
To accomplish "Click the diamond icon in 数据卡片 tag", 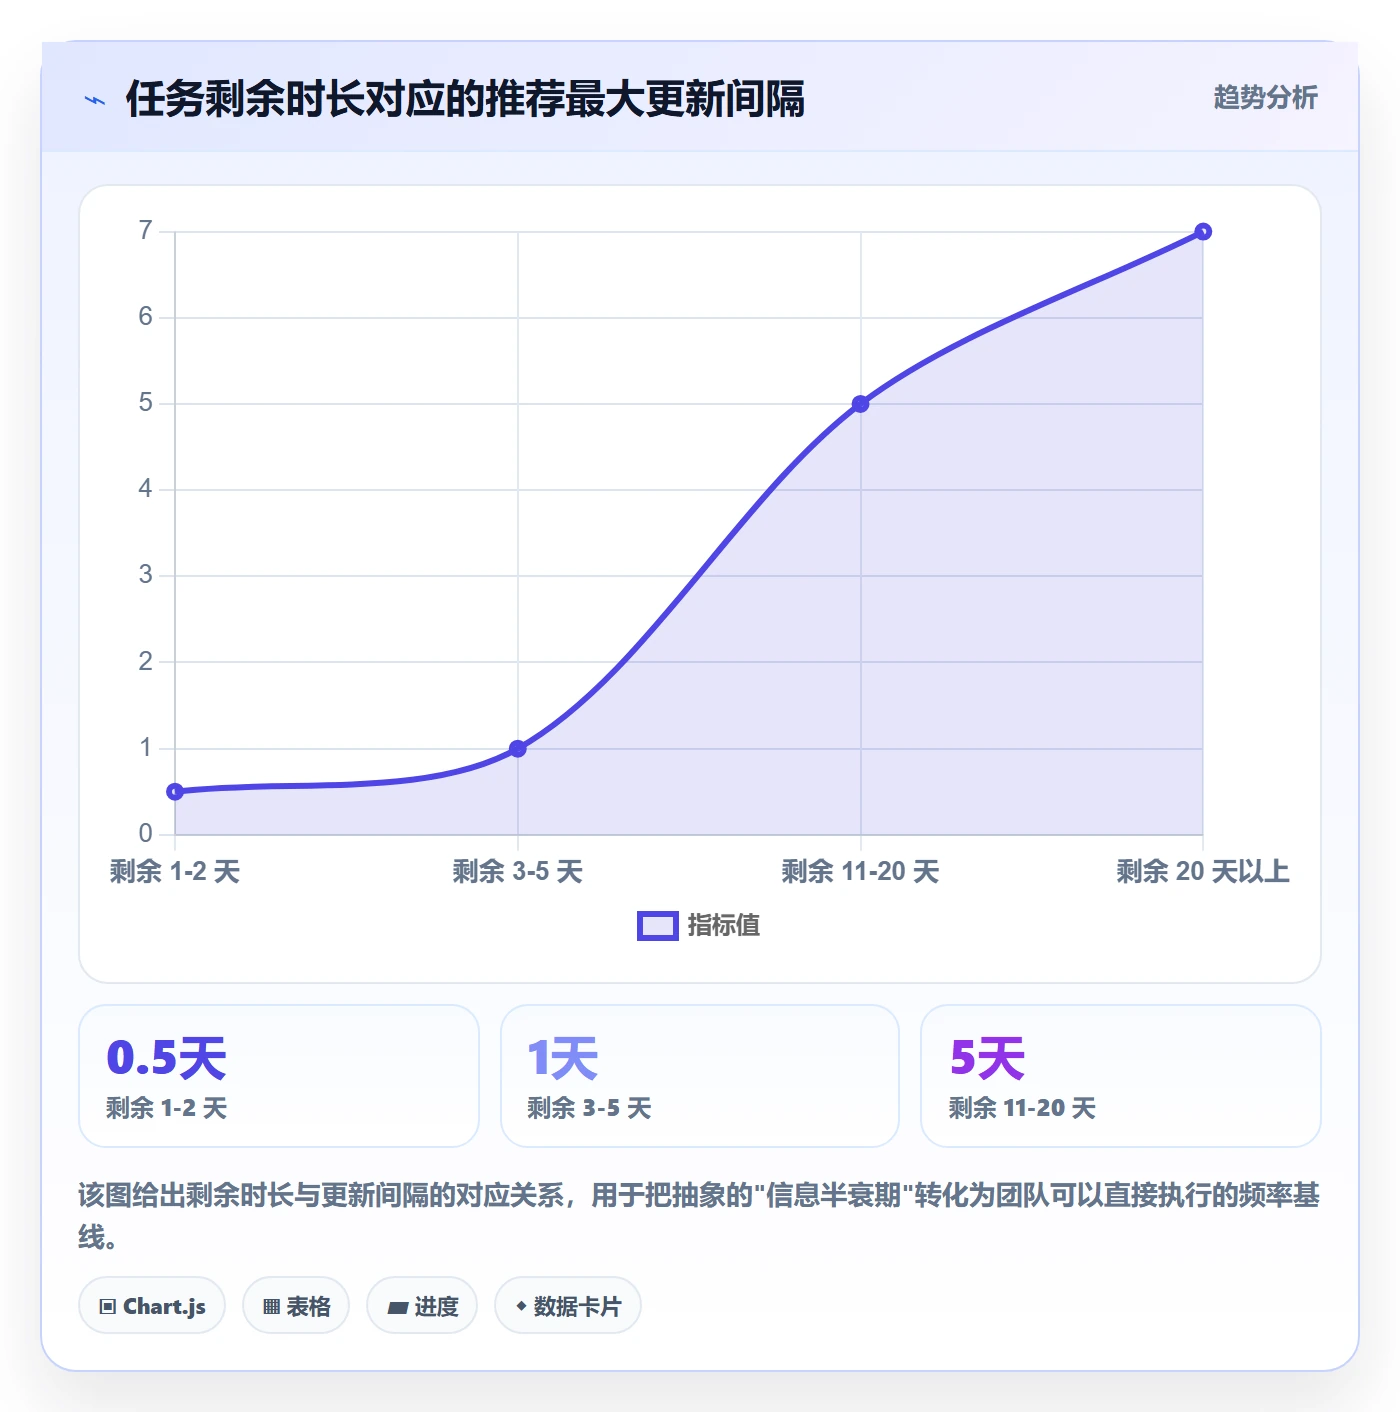I will [521, 1306].
